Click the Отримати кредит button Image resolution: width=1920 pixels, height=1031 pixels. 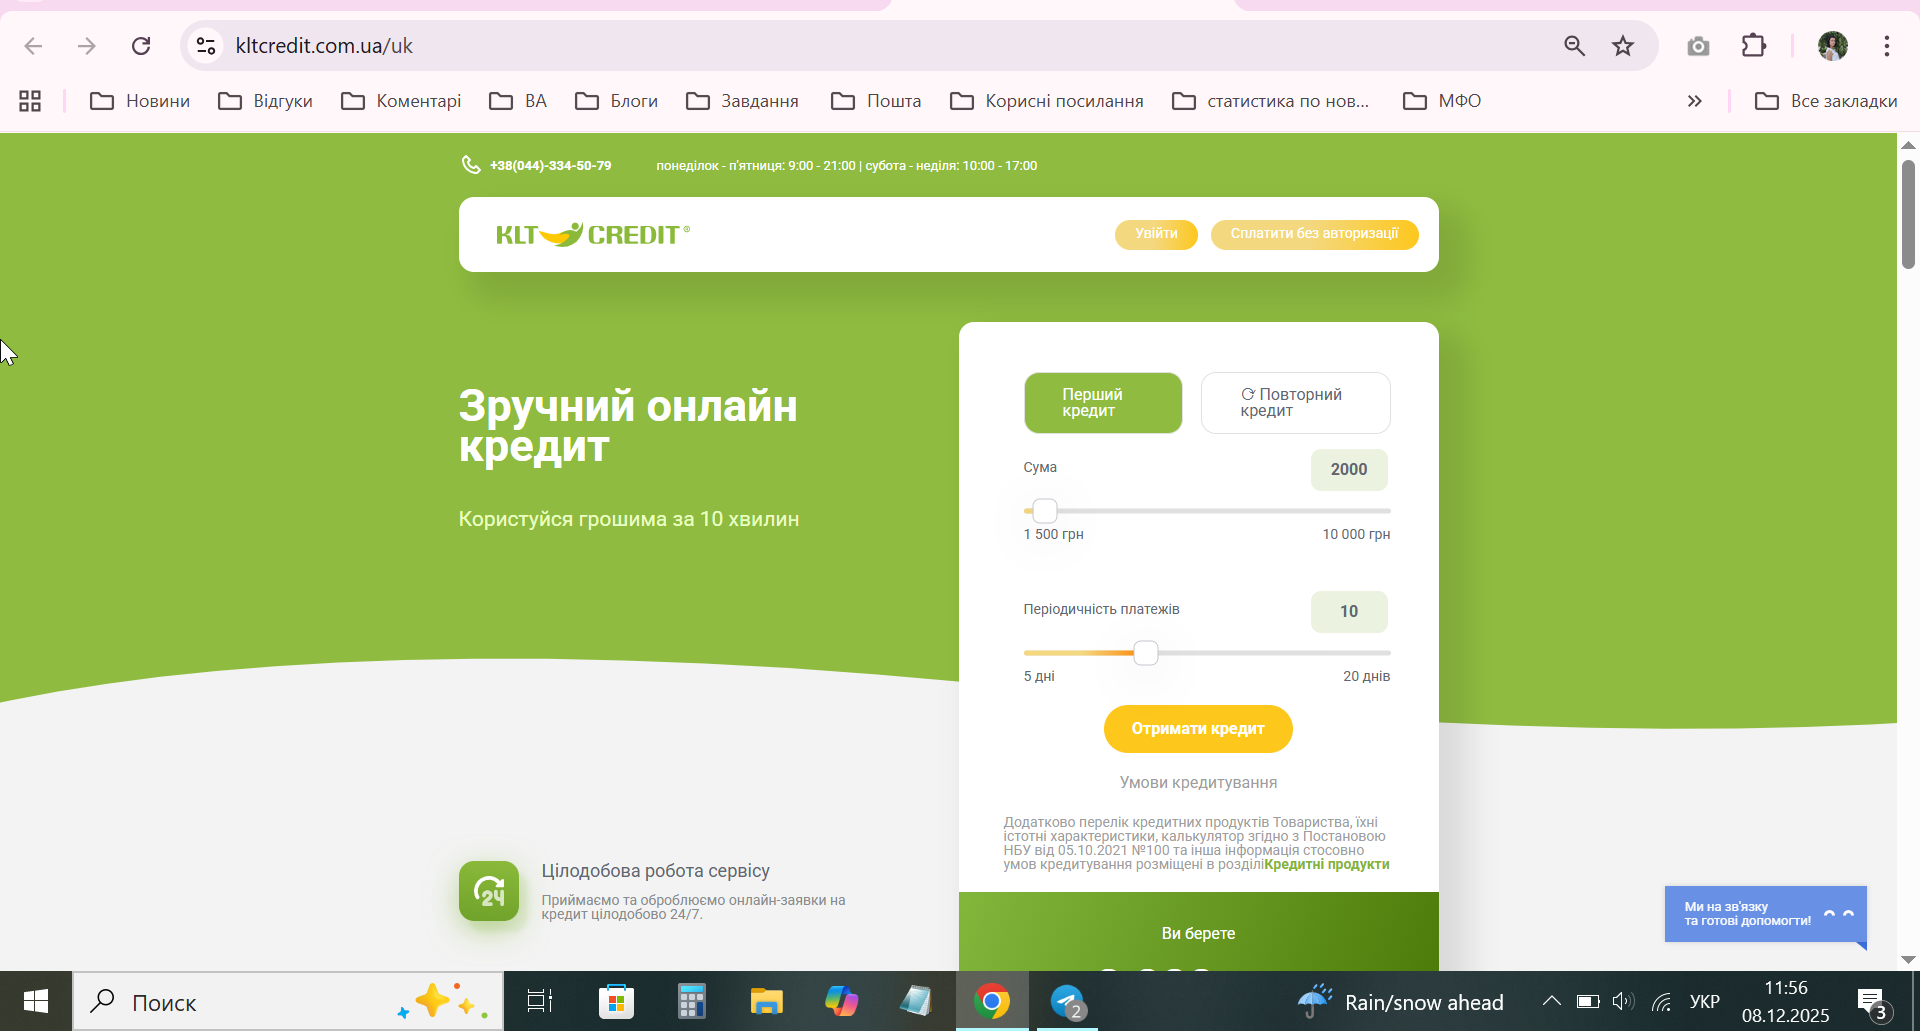click(x=1198, y=729)
